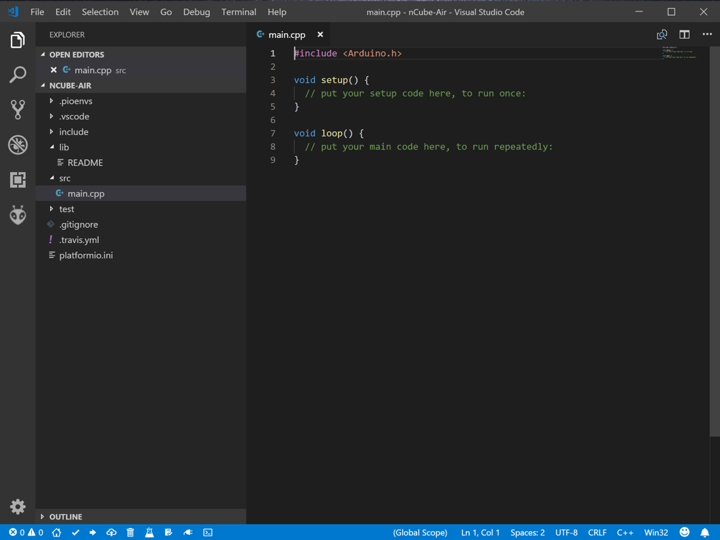Collapse the NCUBE-AIR folder section
Image resolution: width=720 pixels, height=540 pixels.
[43, 85]
